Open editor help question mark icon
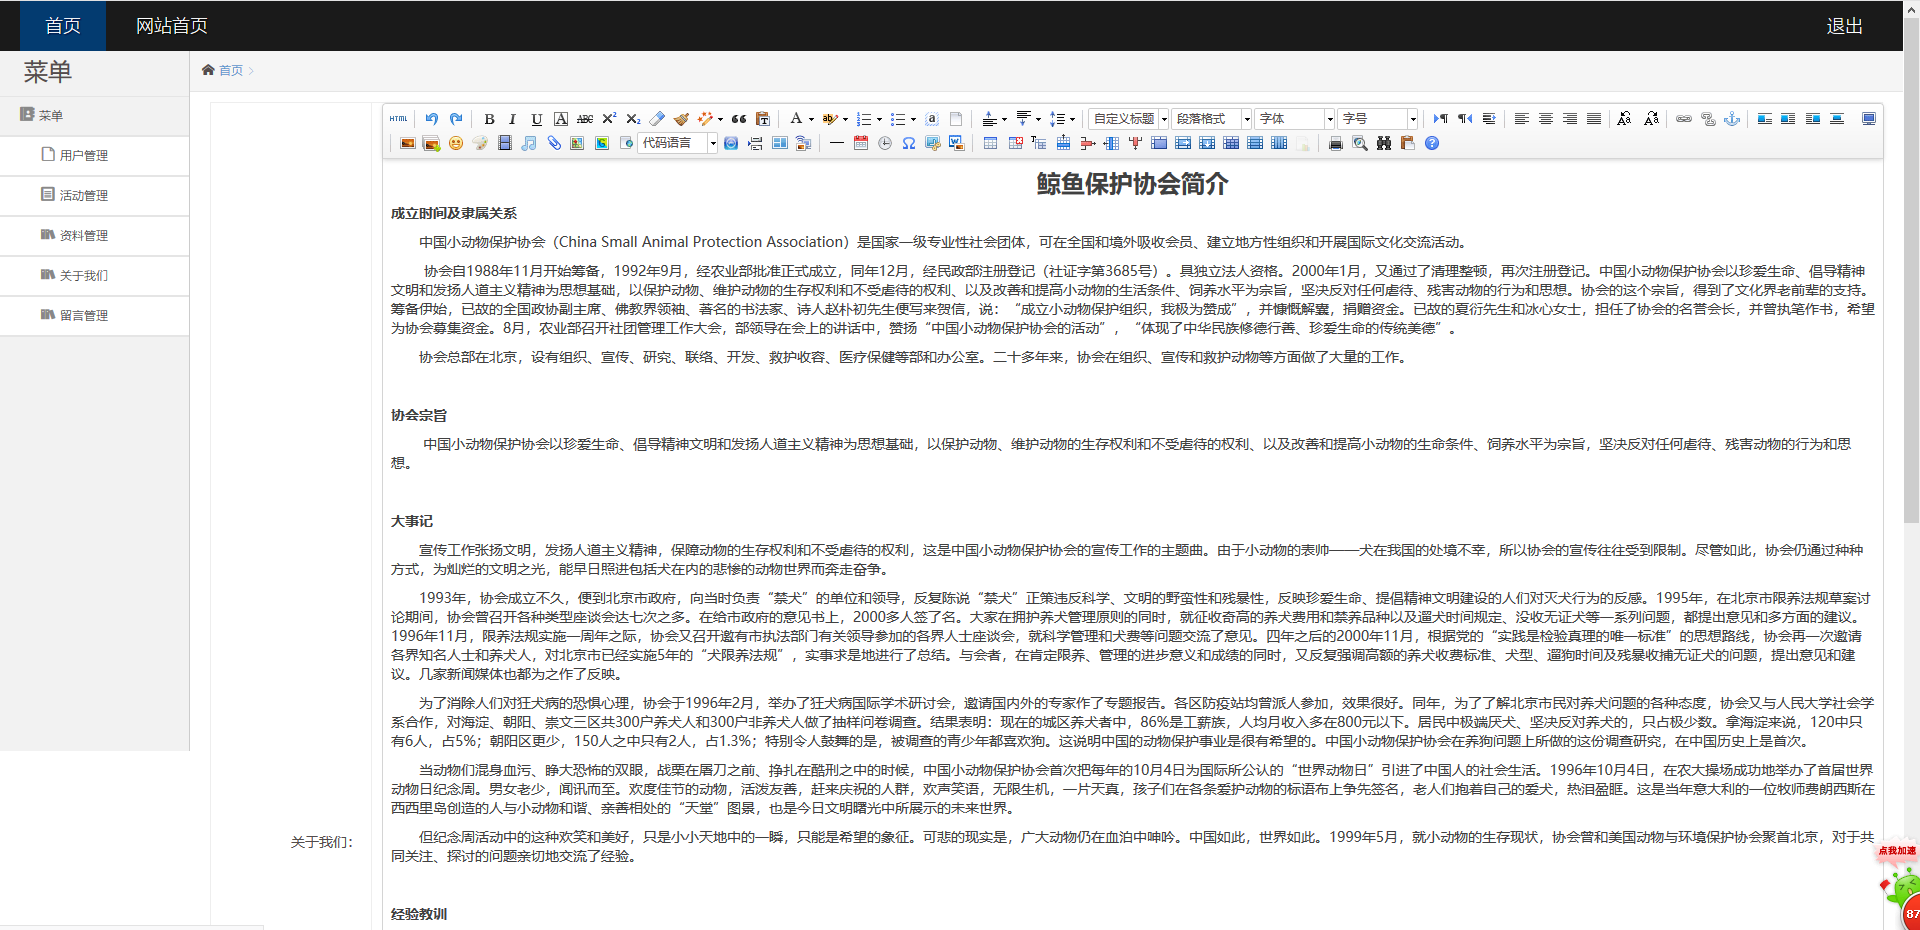The width and height of the screenshot is (1920, 930). click(x=1432, y=143)
